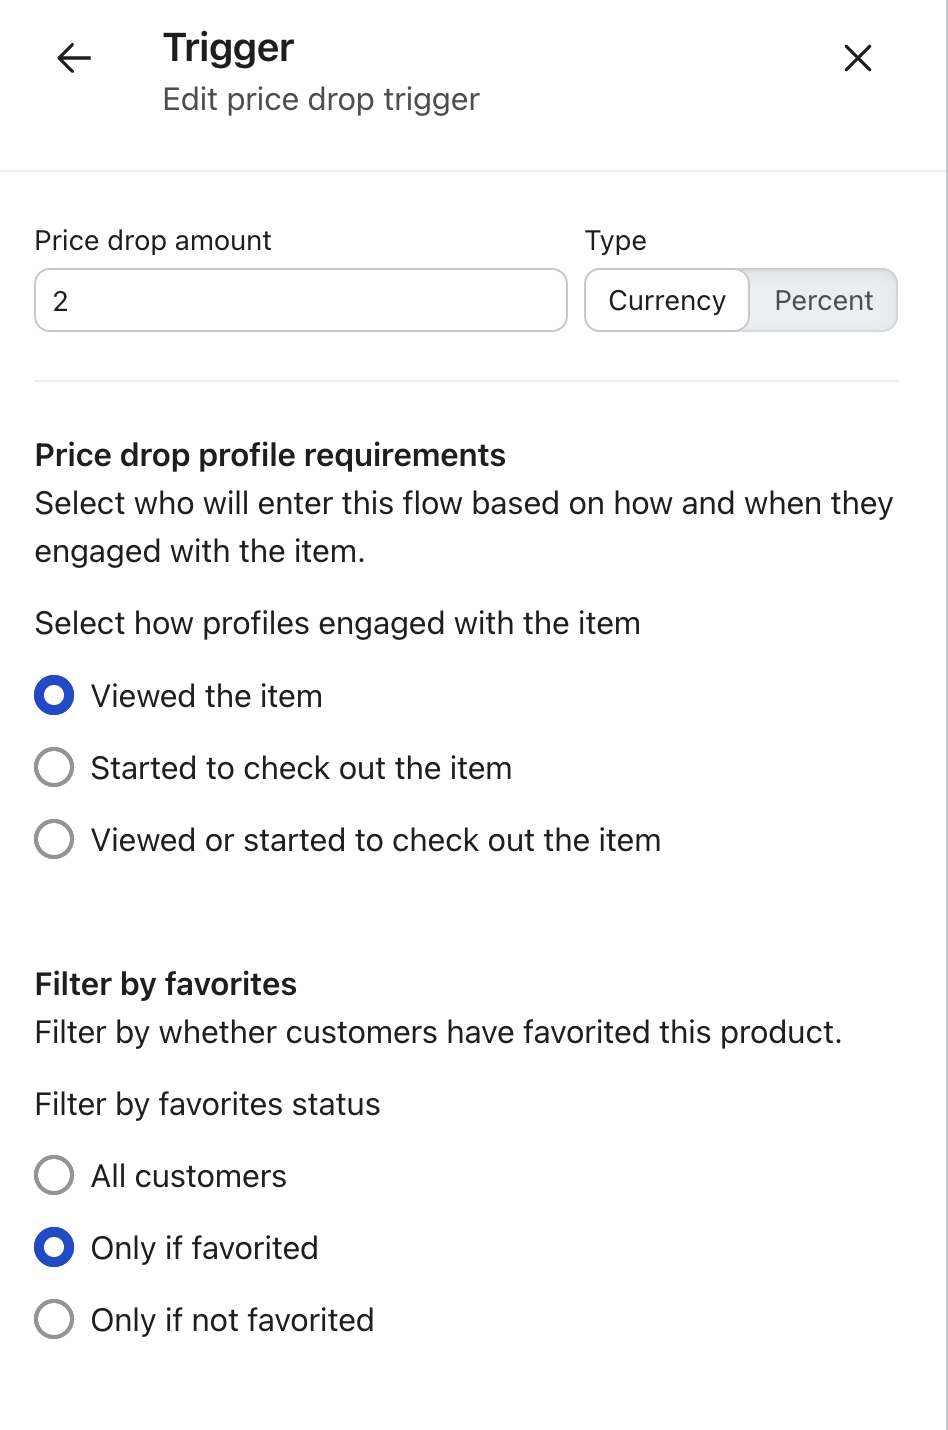Click the "All customers" option text
Screen dimensions: 948x1430
point(189,1176)
